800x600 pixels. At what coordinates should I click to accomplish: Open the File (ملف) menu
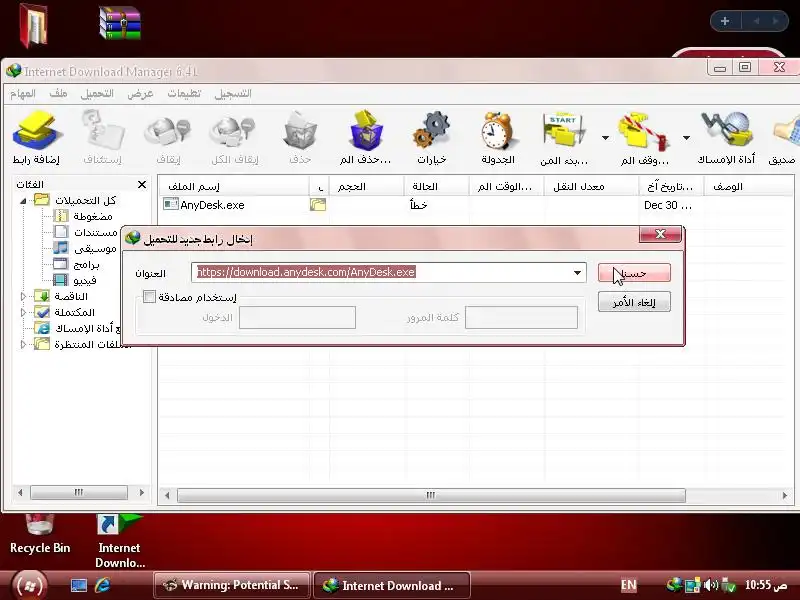point(58,94)
